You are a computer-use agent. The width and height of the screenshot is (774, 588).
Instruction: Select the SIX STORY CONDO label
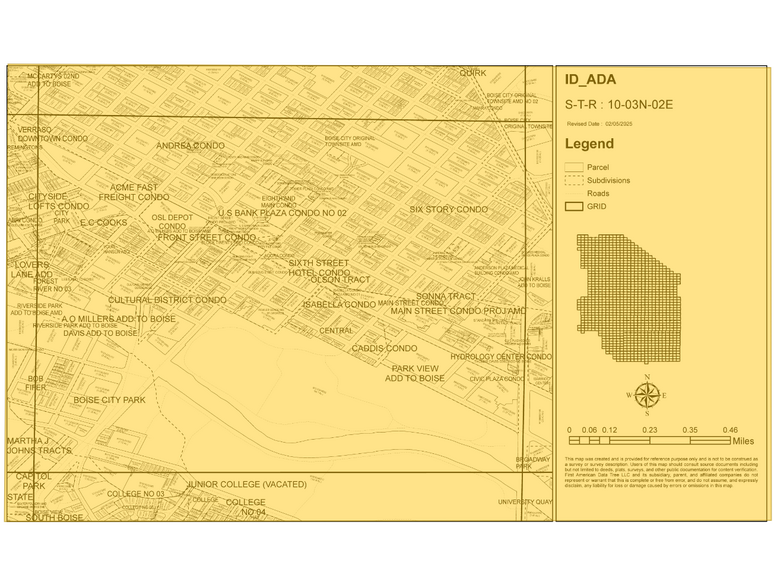point(448,210)
